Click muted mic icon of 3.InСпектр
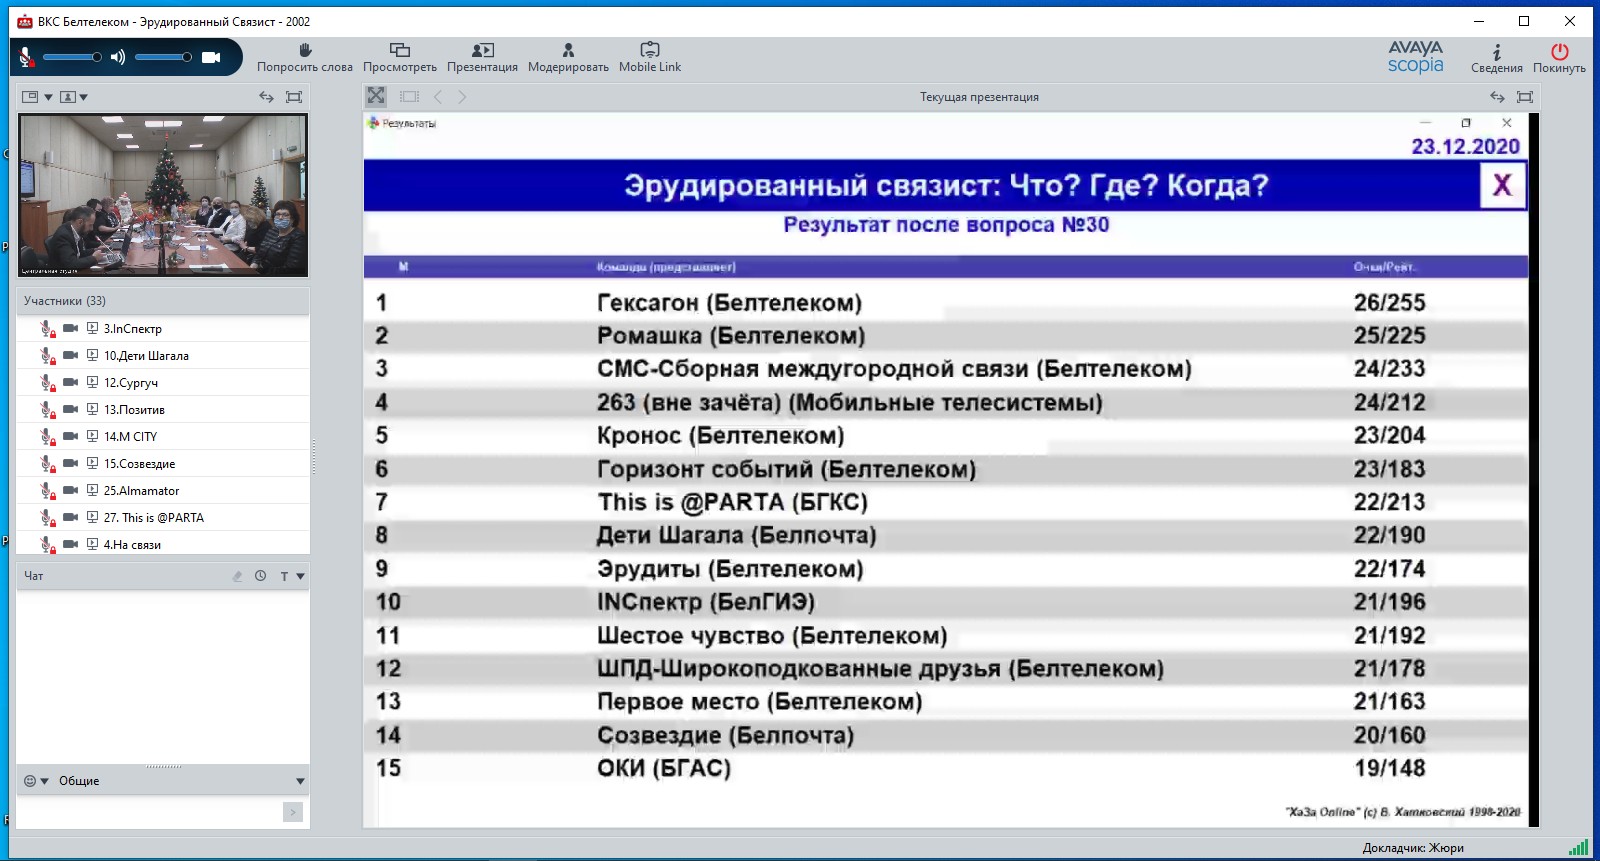The height and width of the screenshot is (861, 1600). (x=47, y=329)
